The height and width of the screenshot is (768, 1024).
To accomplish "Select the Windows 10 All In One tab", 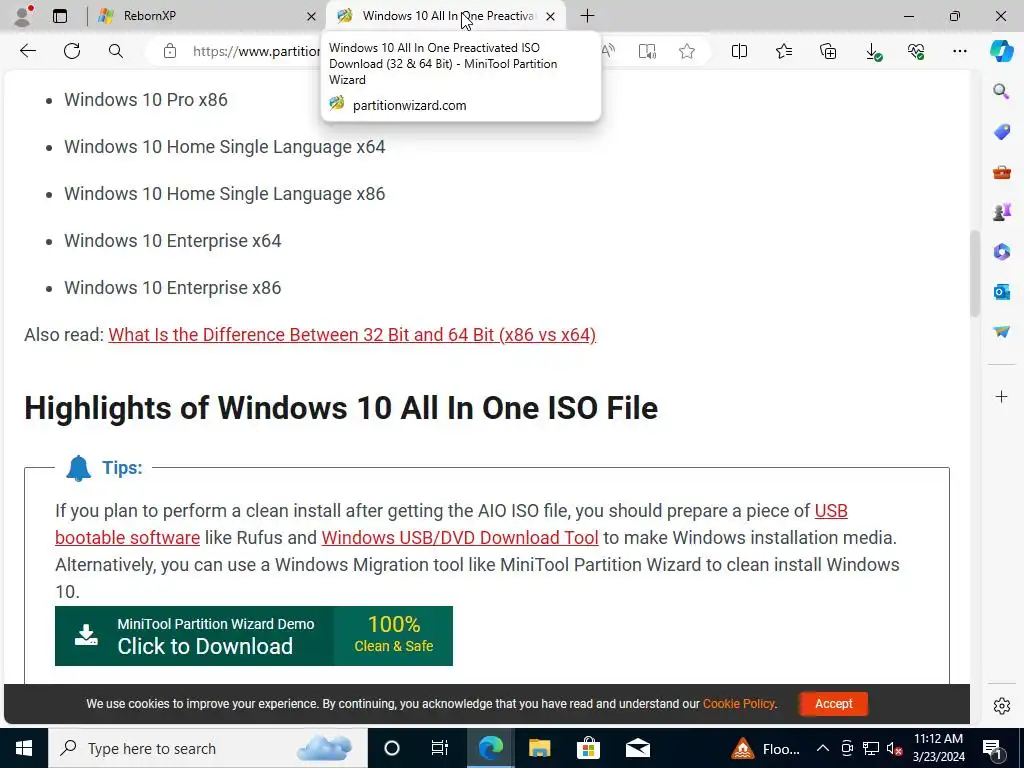I will tap(446, 16).
